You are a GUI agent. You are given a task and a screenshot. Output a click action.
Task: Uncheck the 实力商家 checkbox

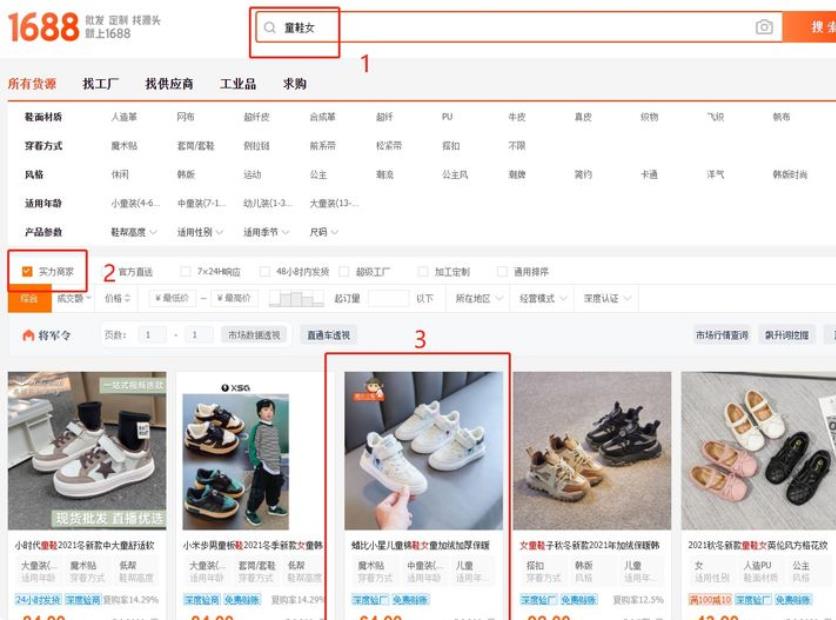[27, 271]
